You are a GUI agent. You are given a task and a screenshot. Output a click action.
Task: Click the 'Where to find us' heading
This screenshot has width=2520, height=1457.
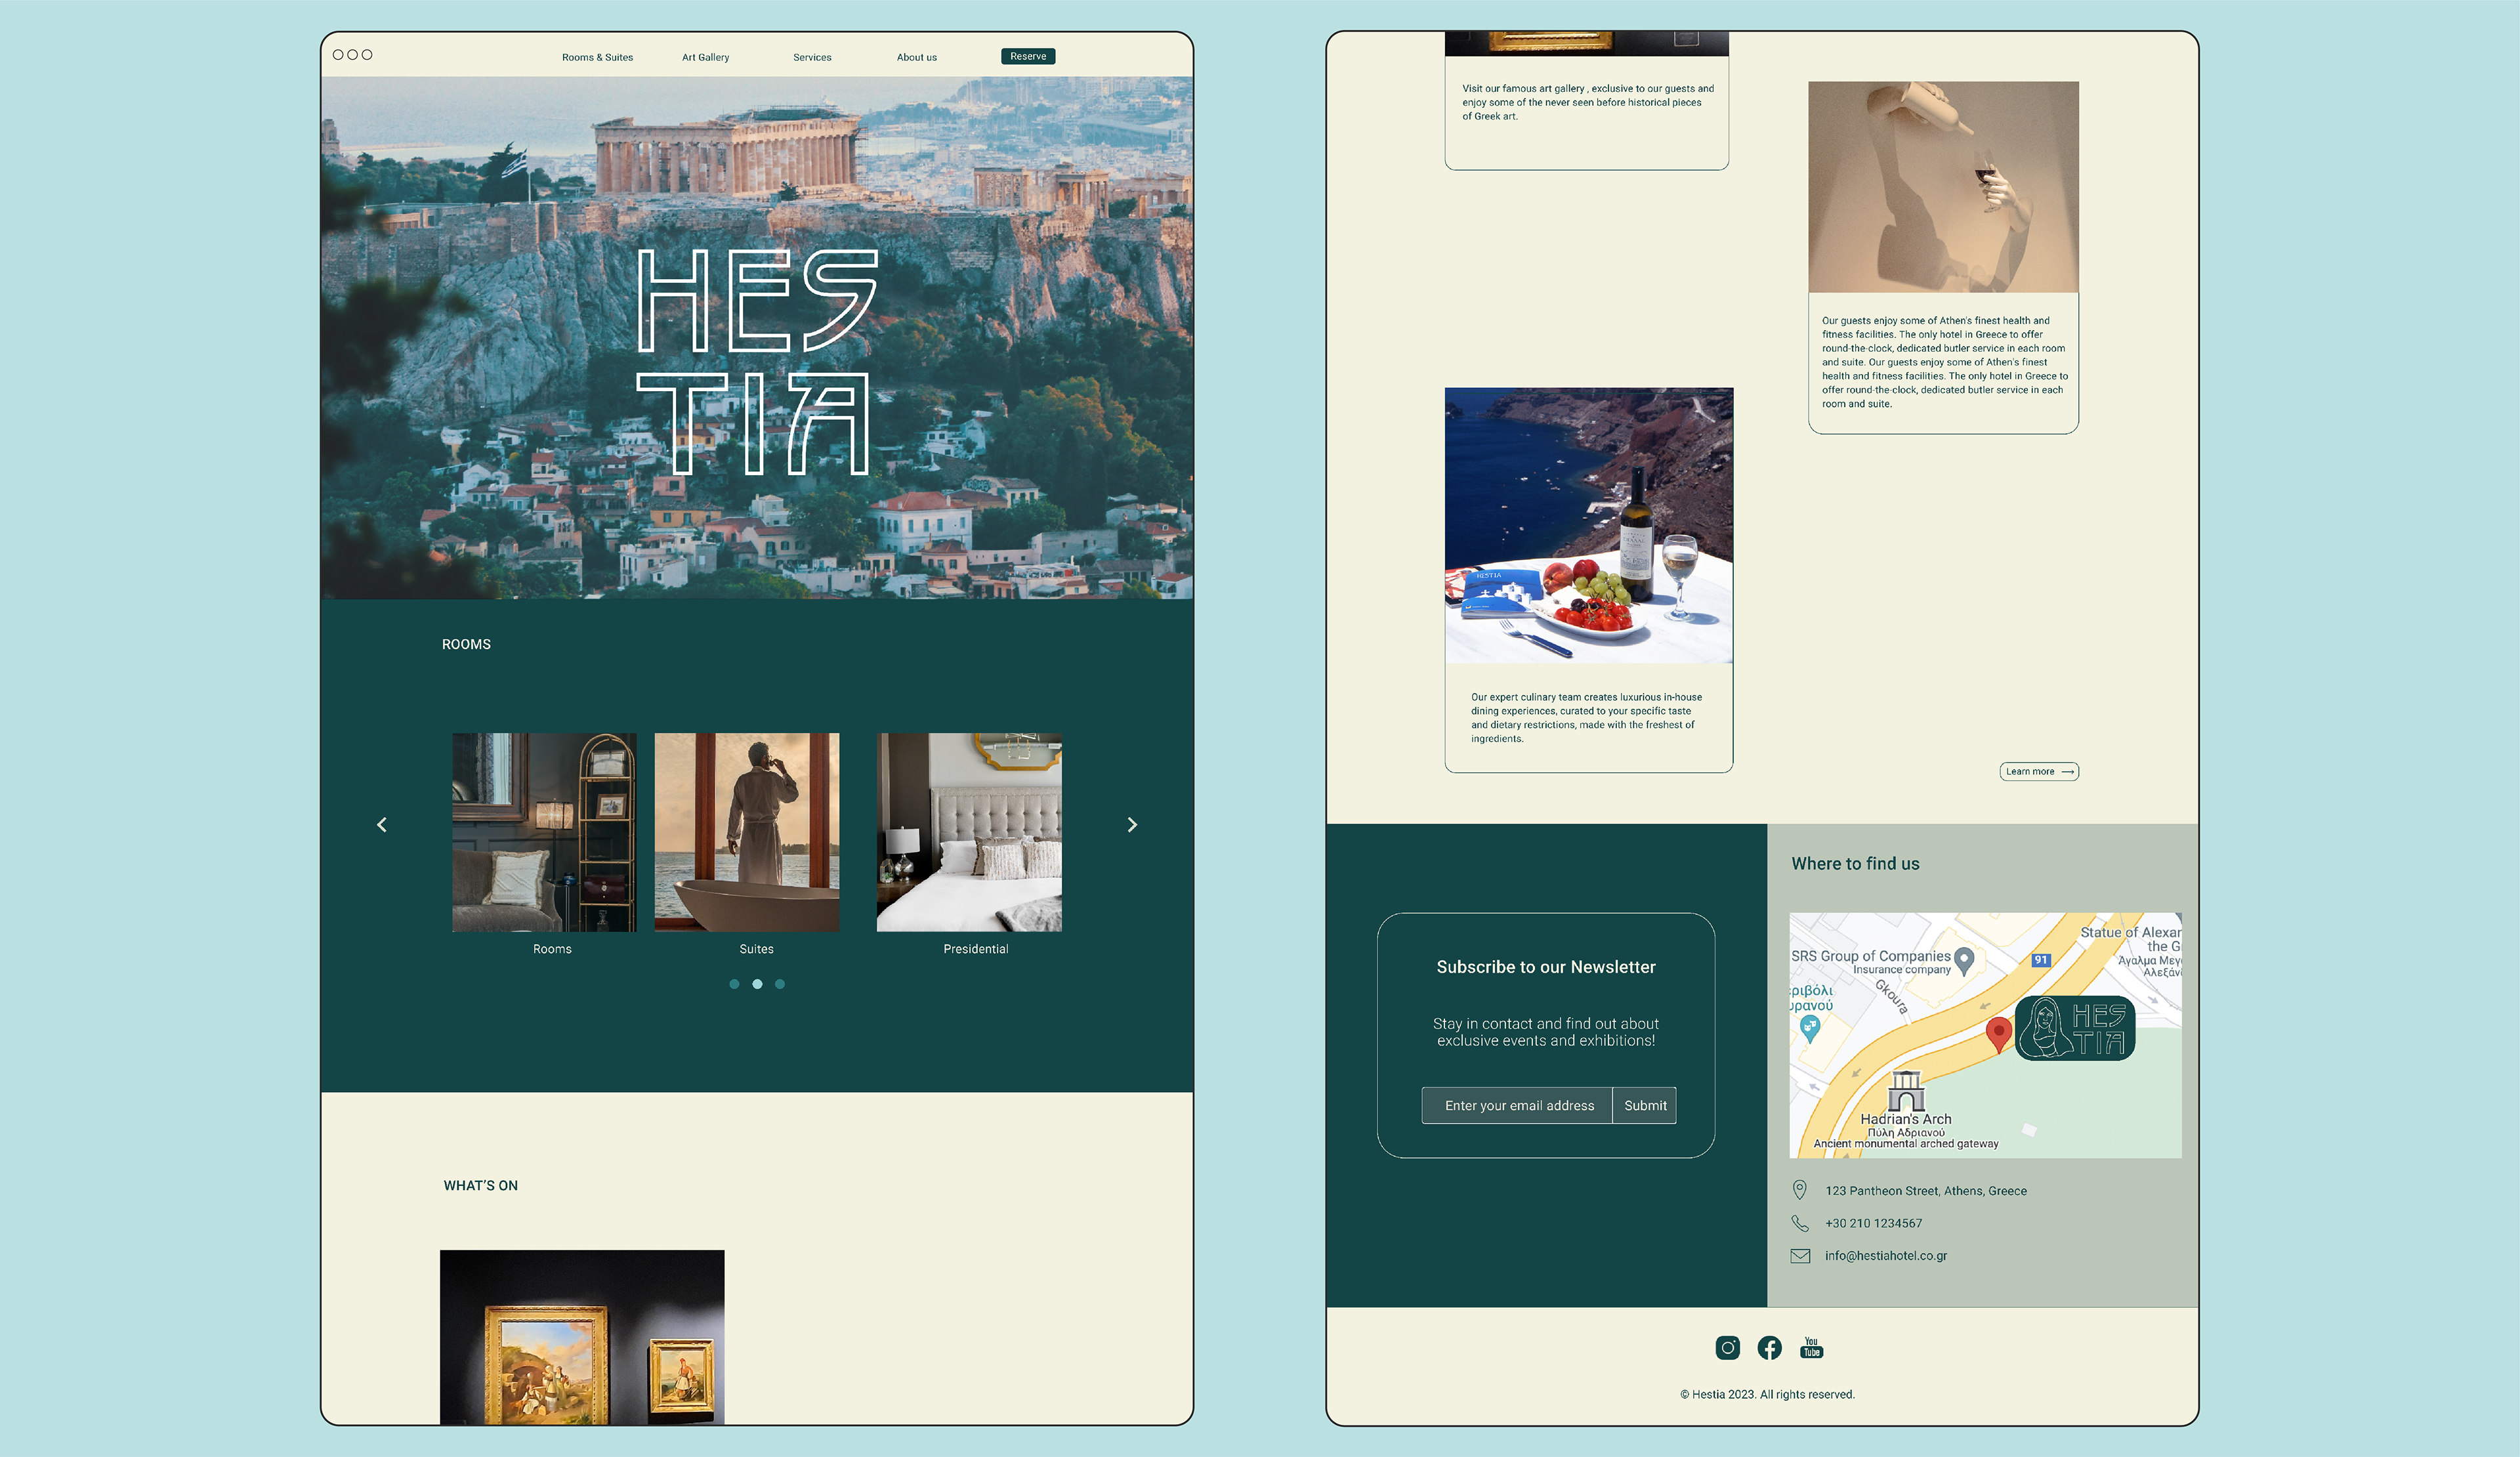[x=1855, y=864]
